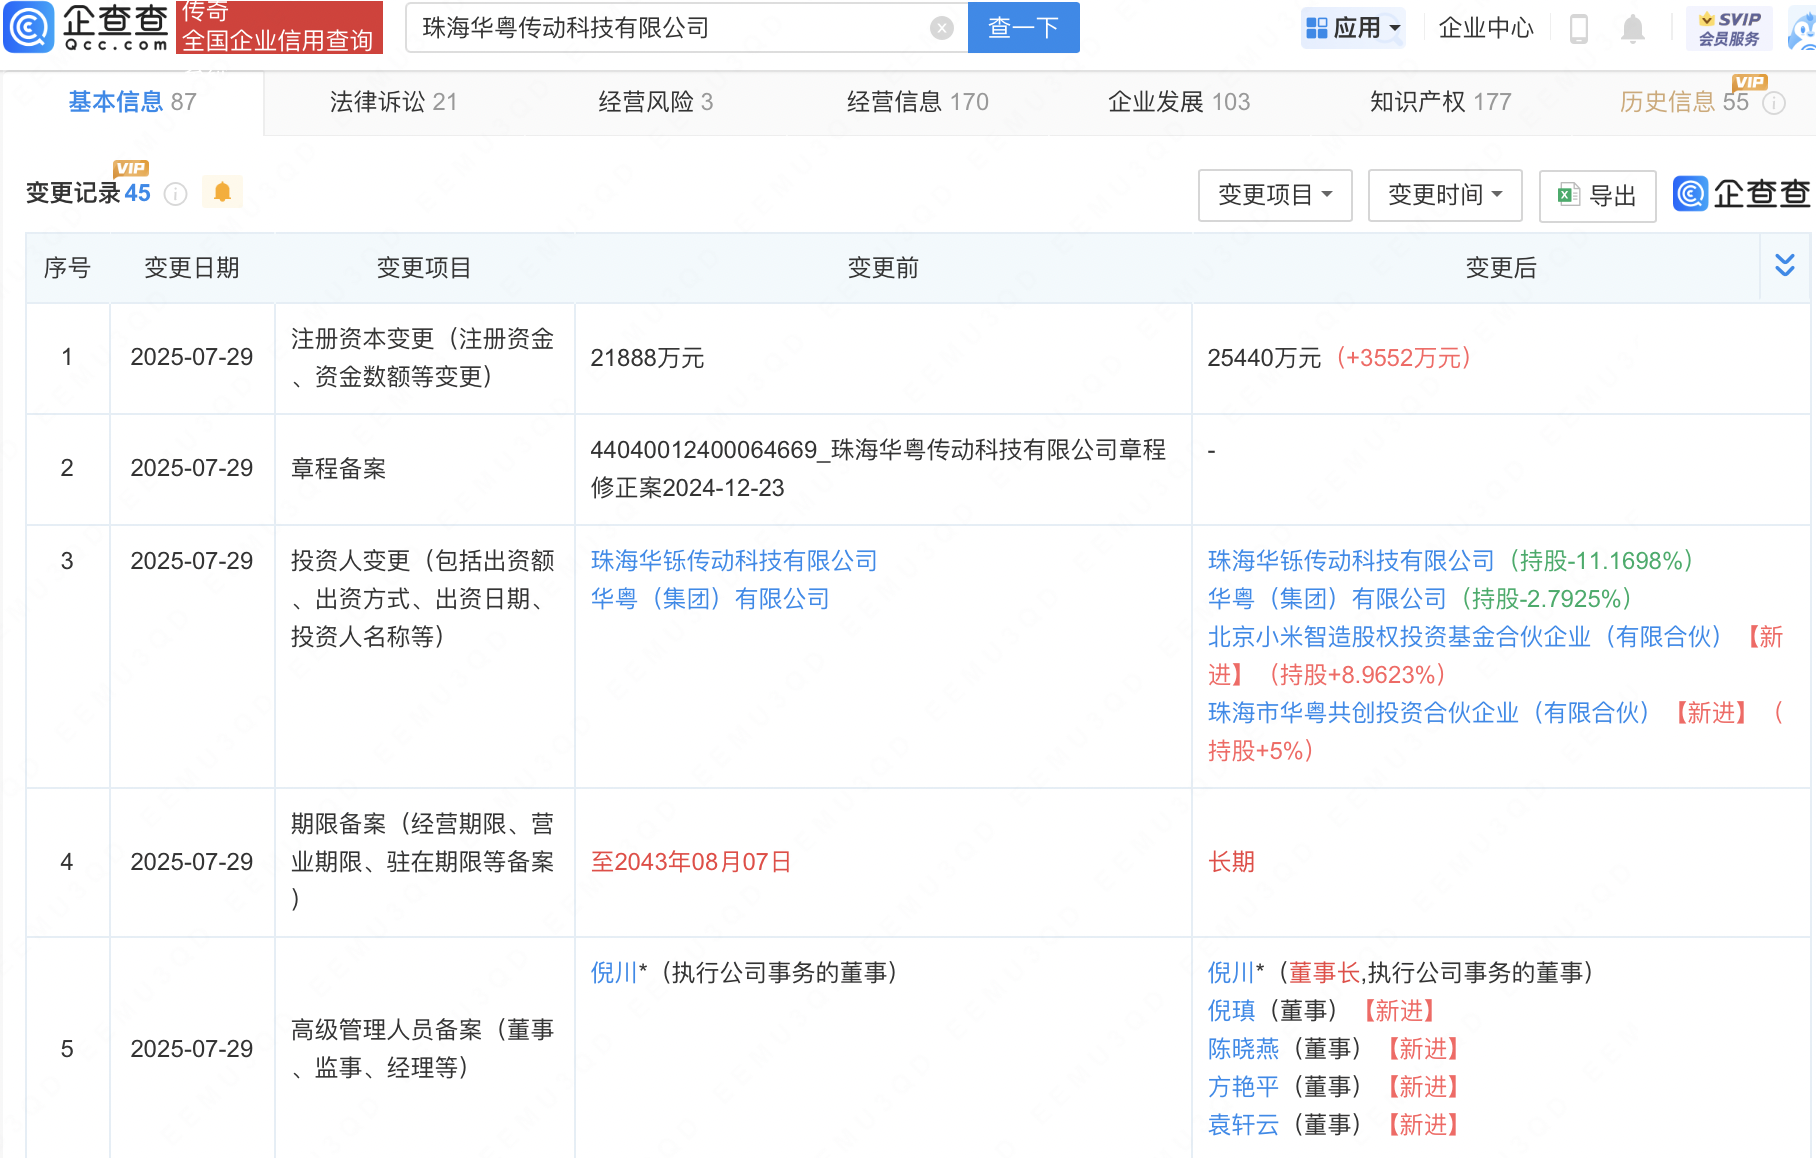Open 北京小米智造股权投资基金合伙企业 link
Image resolution: width=1816 pixels, height=1158 pixels.
(x=1465, y=637)
